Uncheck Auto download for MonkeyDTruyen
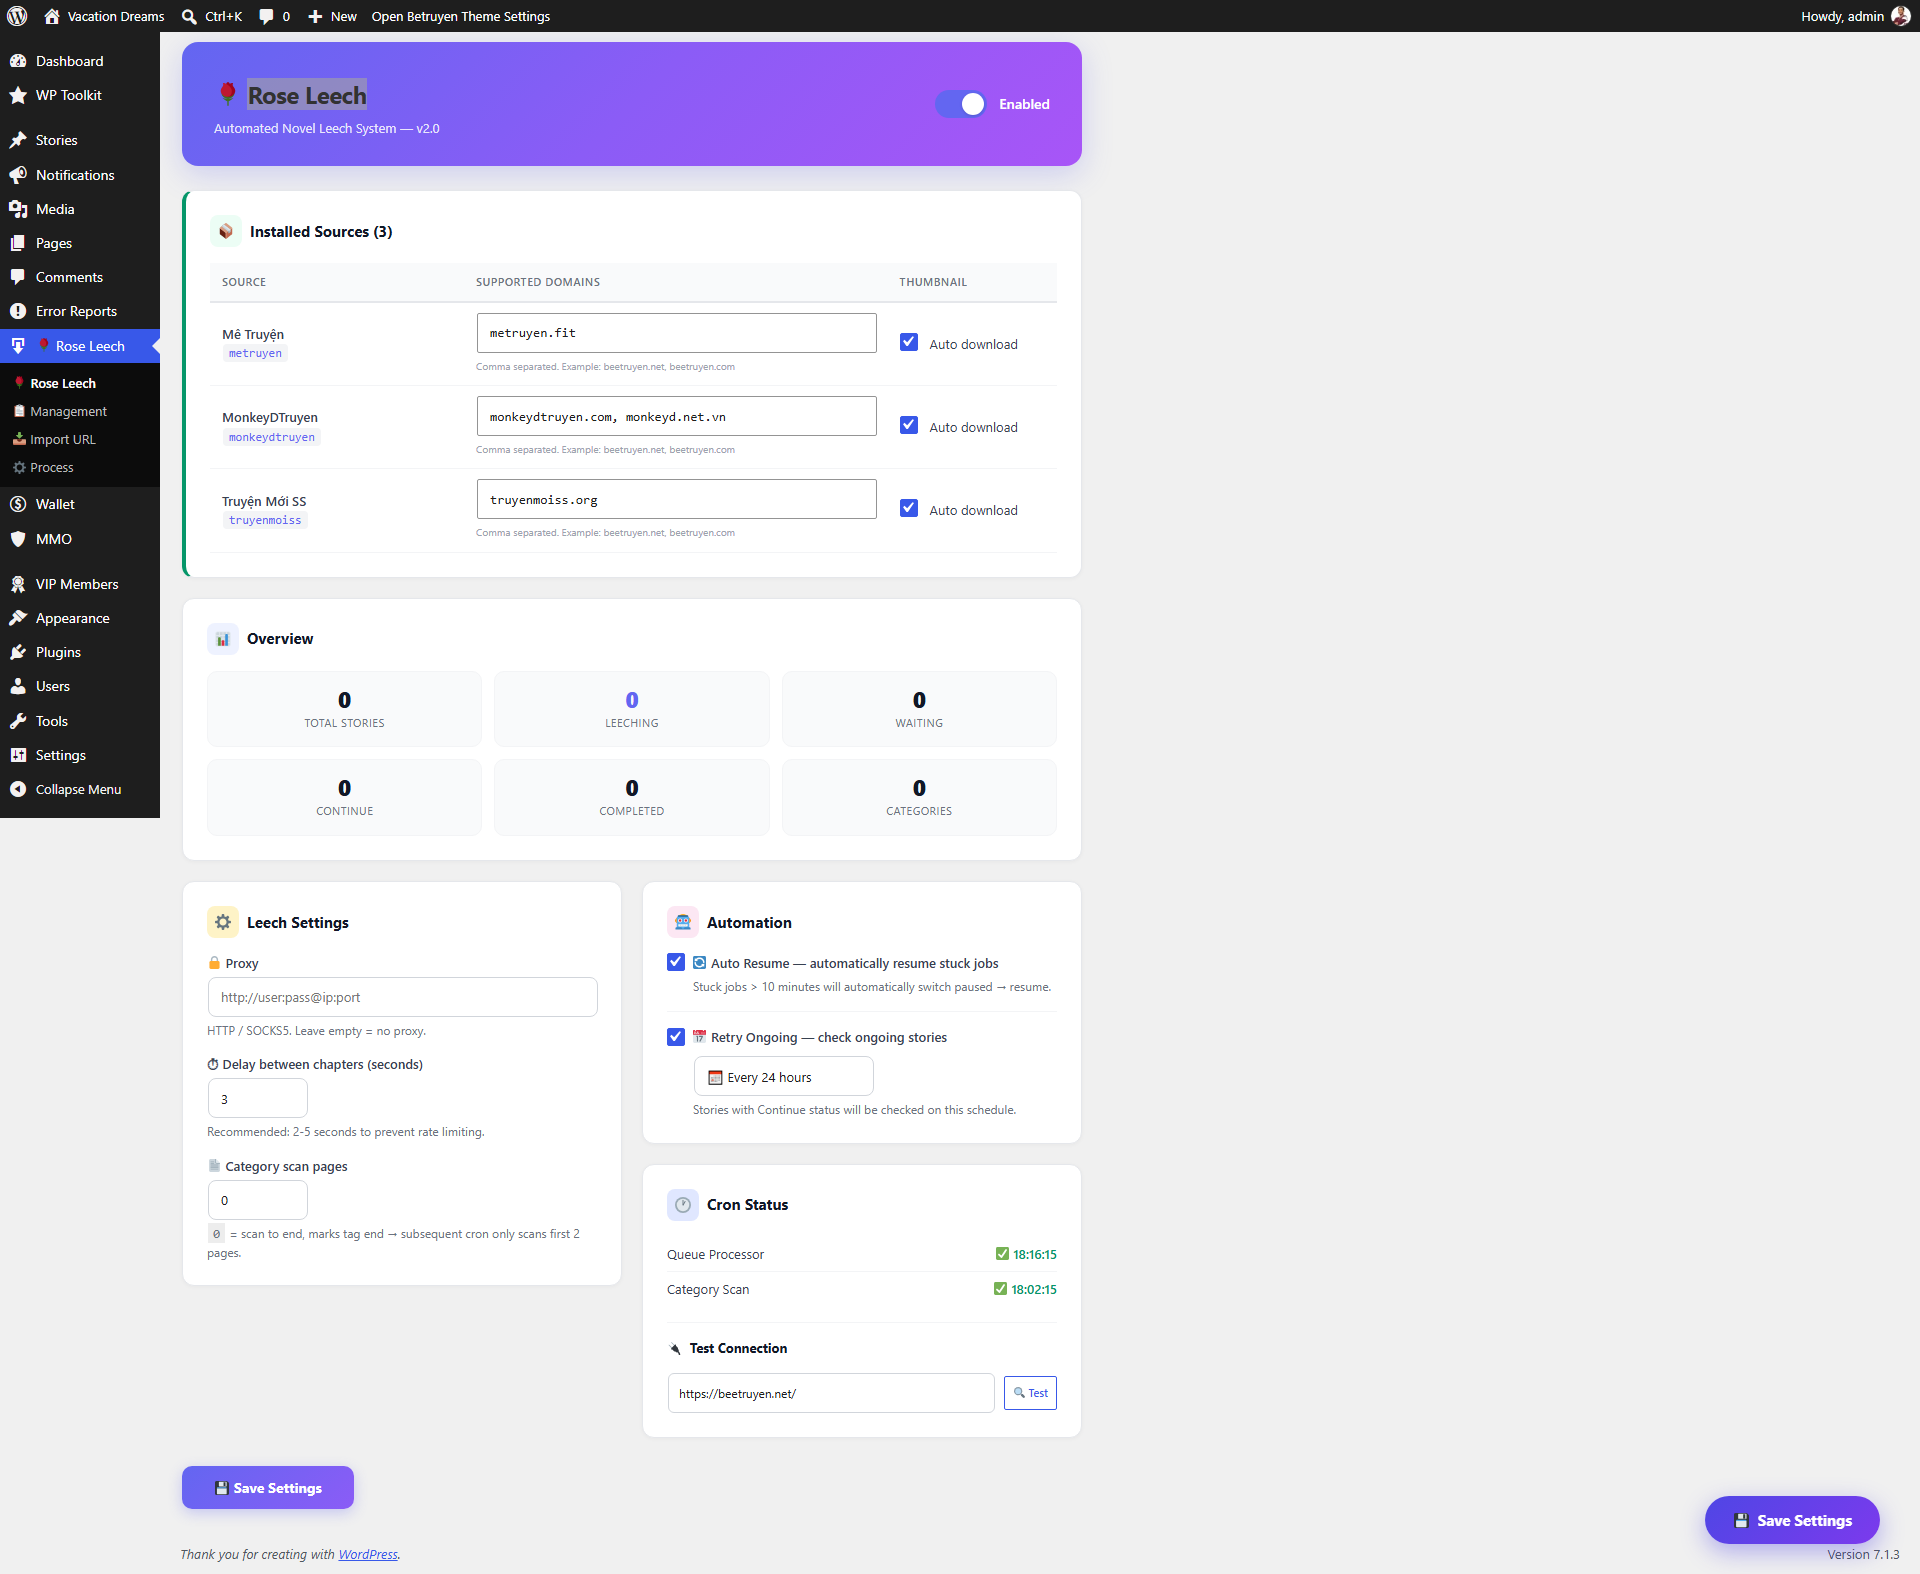Viewport: 1920px width, 1574px height. 909,425
